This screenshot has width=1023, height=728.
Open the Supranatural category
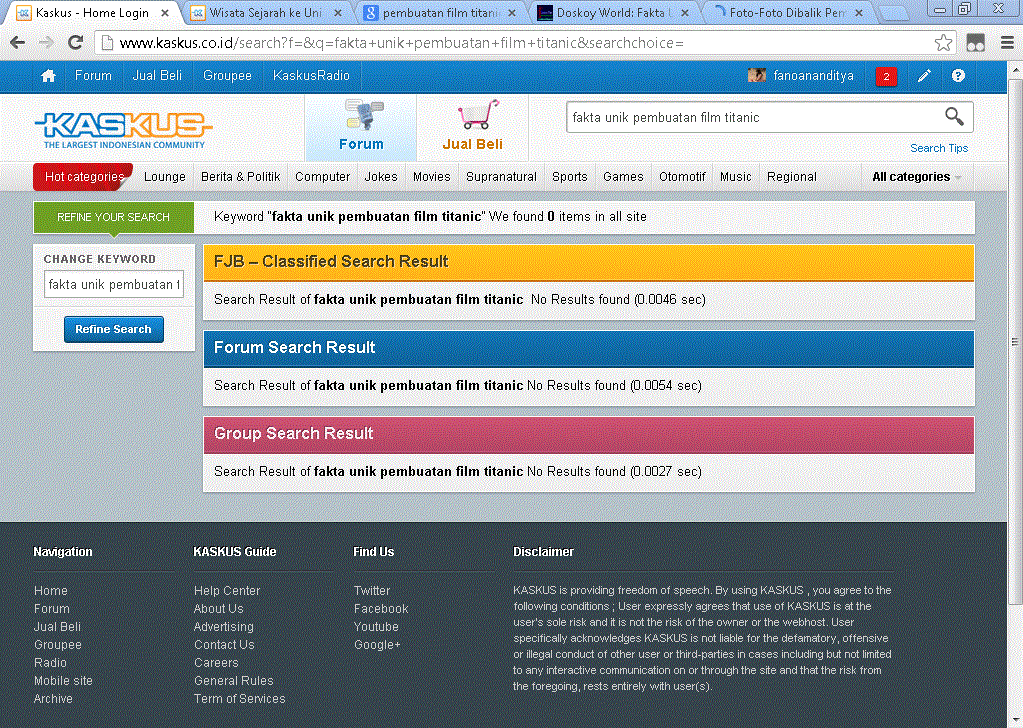point(501,177)
